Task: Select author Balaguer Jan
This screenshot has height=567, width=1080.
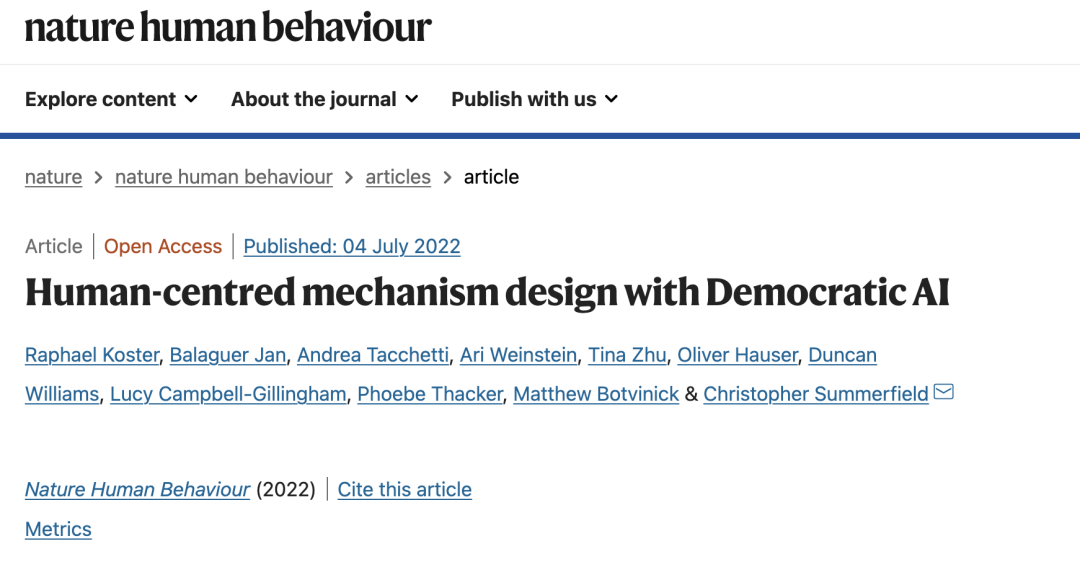Action: click(228, 355)
